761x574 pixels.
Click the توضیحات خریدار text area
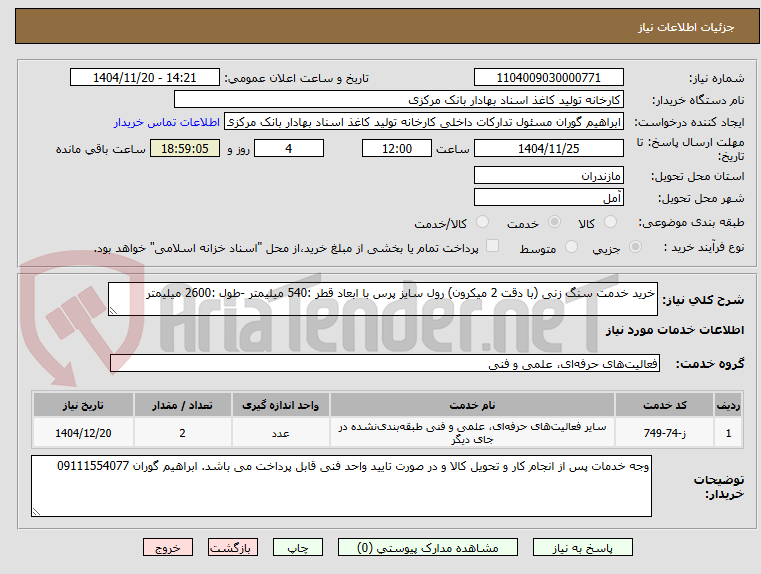coord(341,486)
